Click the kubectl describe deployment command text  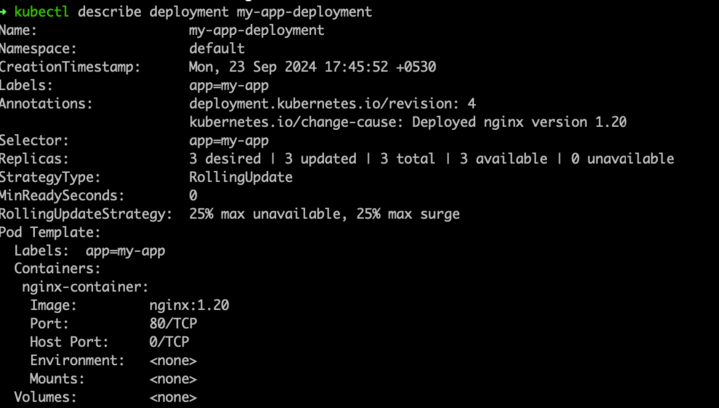click(x=193, y=12)
